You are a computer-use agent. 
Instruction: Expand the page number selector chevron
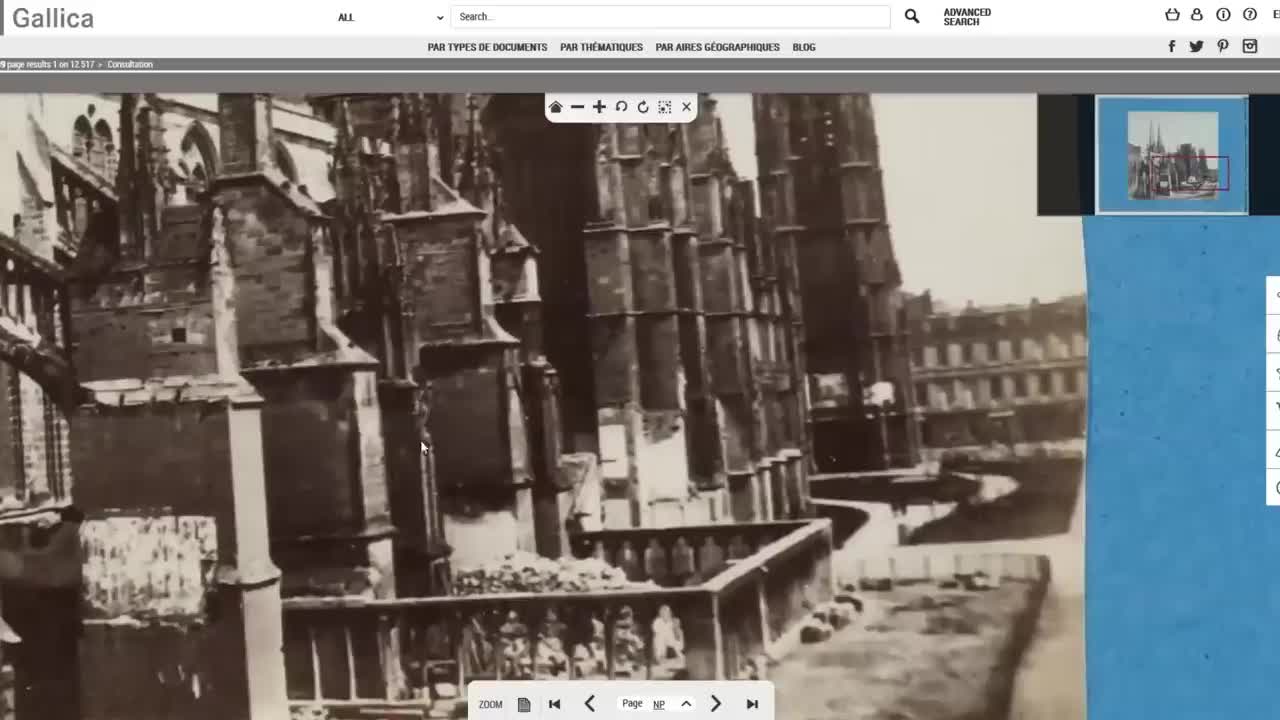[686, 704]
